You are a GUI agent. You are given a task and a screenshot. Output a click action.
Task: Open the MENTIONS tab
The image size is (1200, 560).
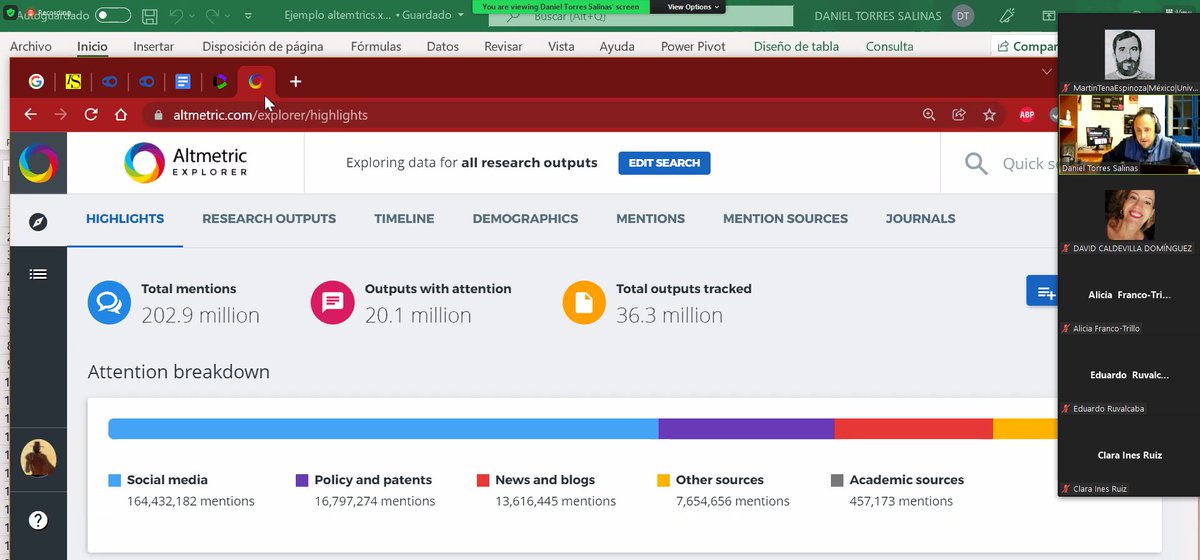tap(650, 218)
